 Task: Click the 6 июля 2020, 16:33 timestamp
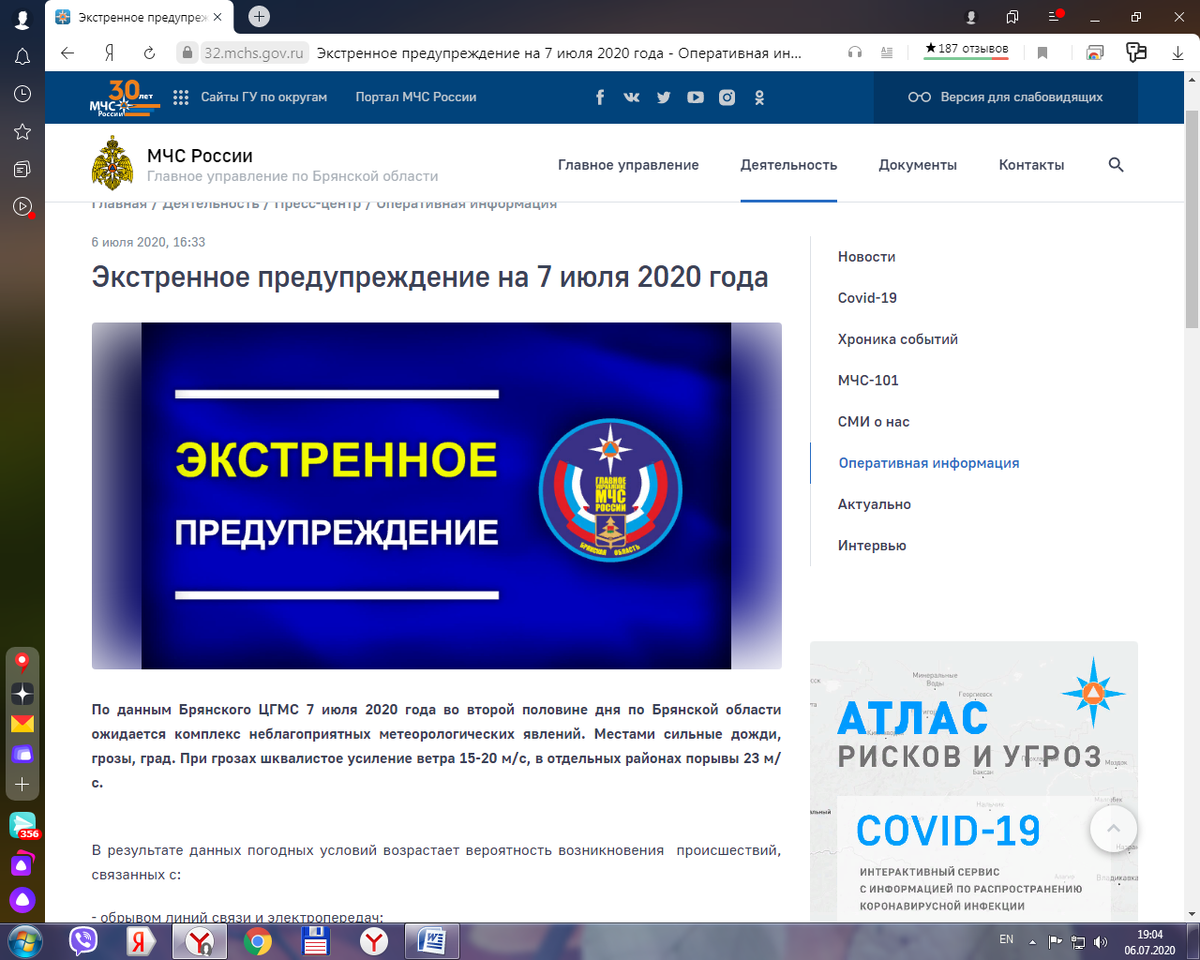[x=148, y=242]
